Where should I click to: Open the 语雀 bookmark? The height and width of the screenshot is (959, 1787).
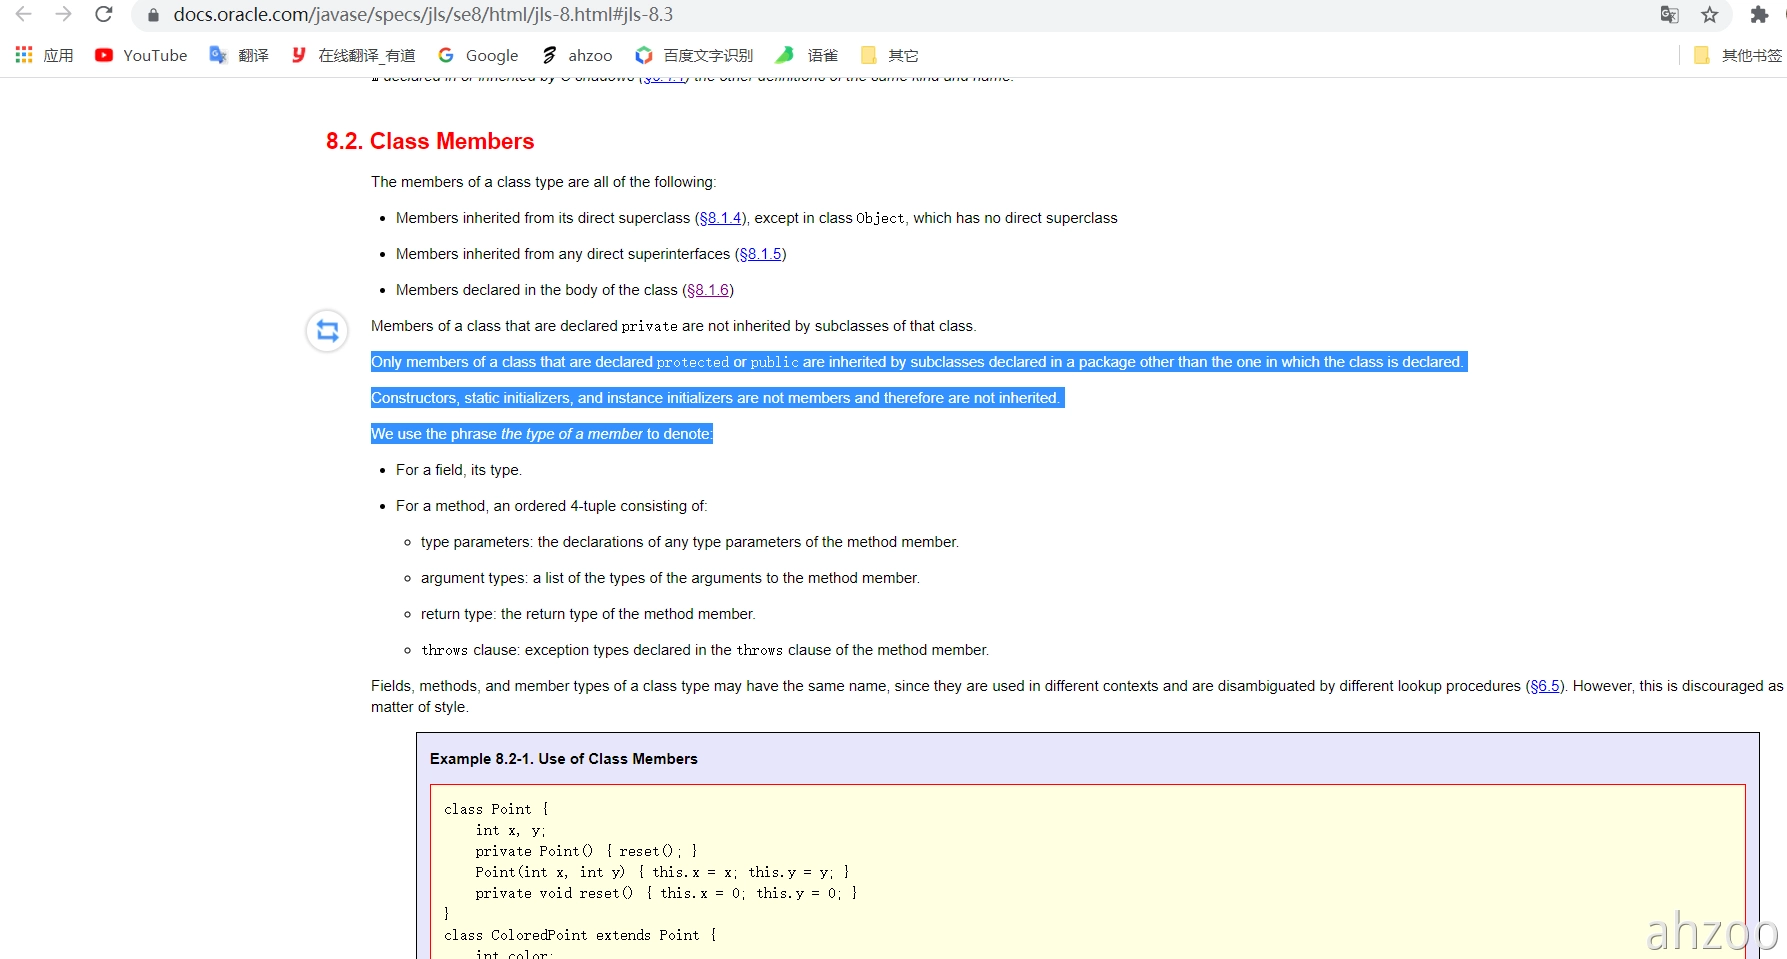807,55
